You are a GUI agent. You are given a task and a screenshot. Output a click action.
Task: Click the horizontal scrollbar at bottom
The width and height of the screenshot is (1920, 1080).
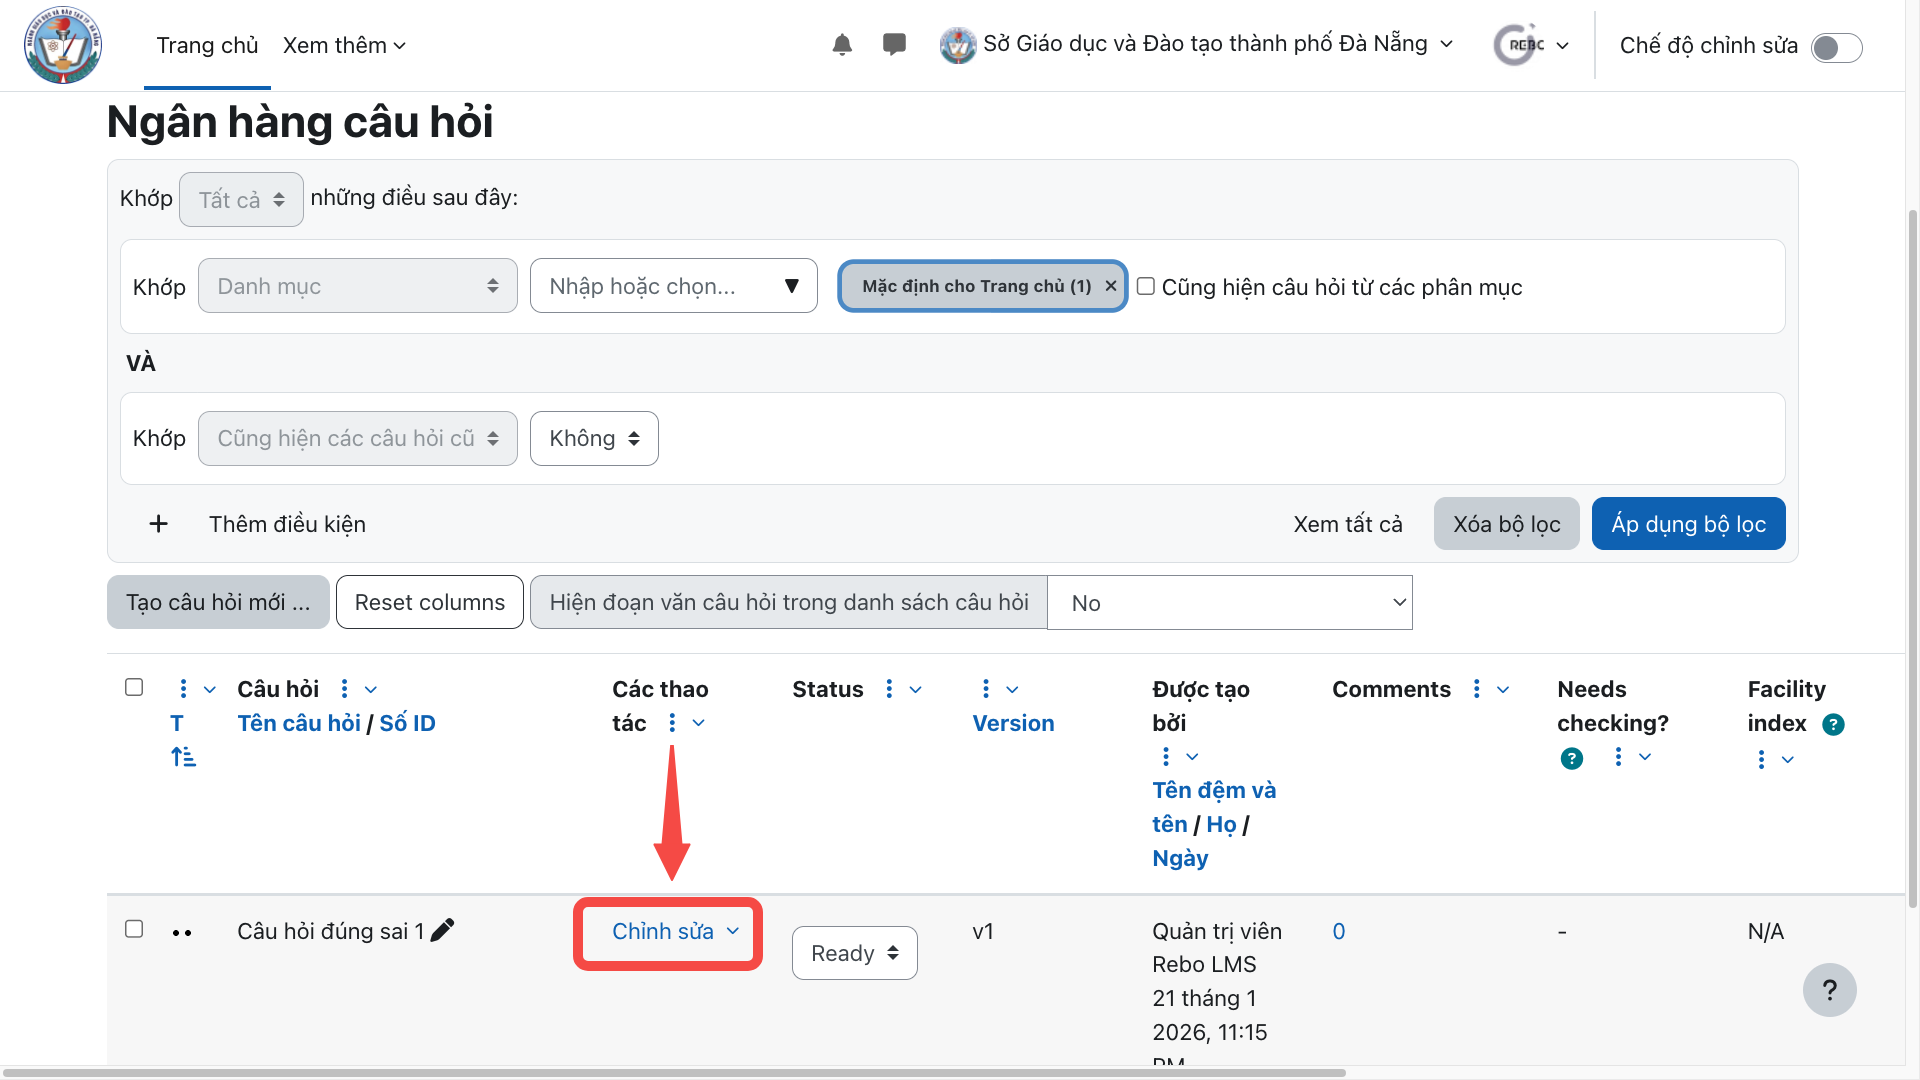(672, 1072)
